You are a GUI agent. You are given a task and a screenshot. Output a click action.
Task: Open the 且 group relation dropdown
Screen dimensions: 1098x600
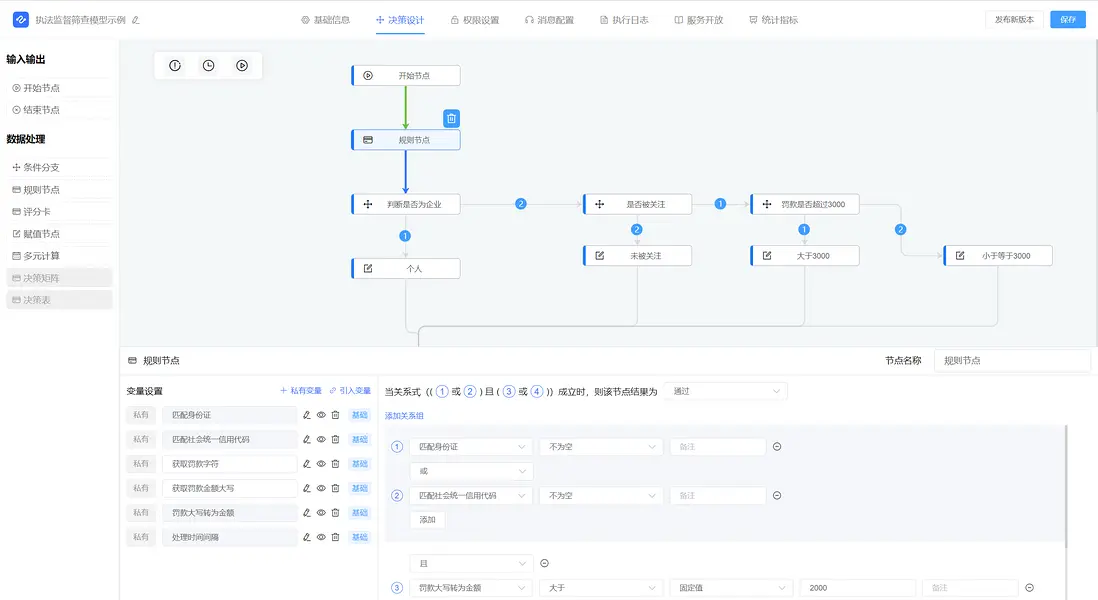471,564
